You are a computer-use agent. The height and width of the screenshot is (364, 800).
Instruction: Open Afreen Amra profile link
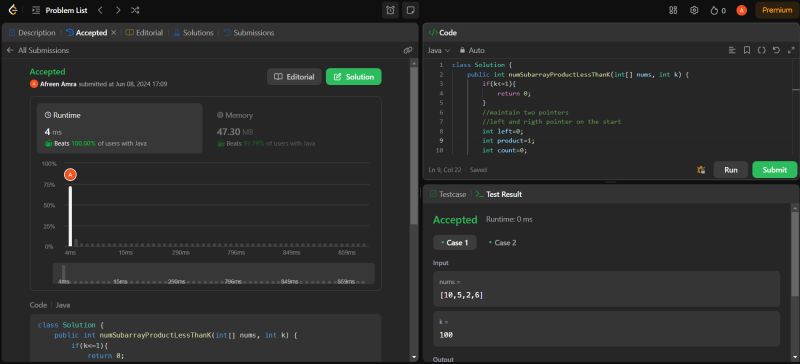point(58,84)
